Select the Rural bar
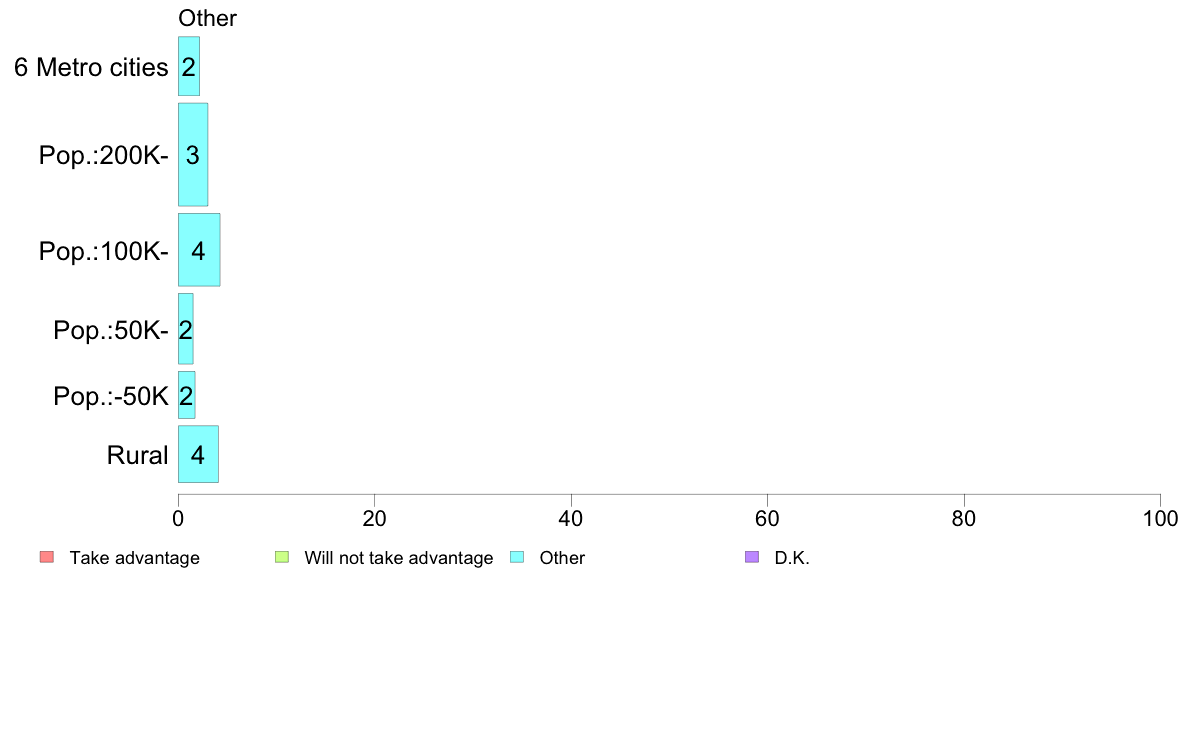 point(199,454)
